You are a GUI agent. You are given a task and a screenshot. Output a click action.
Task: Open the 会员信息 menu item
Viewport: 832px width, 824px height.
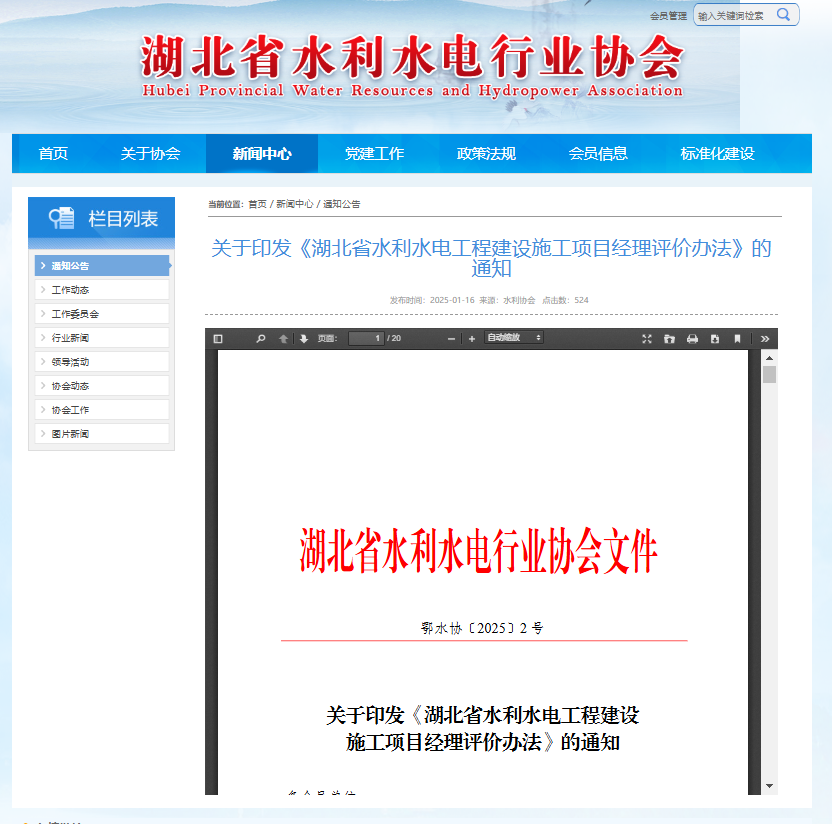(x=597, y=153)
